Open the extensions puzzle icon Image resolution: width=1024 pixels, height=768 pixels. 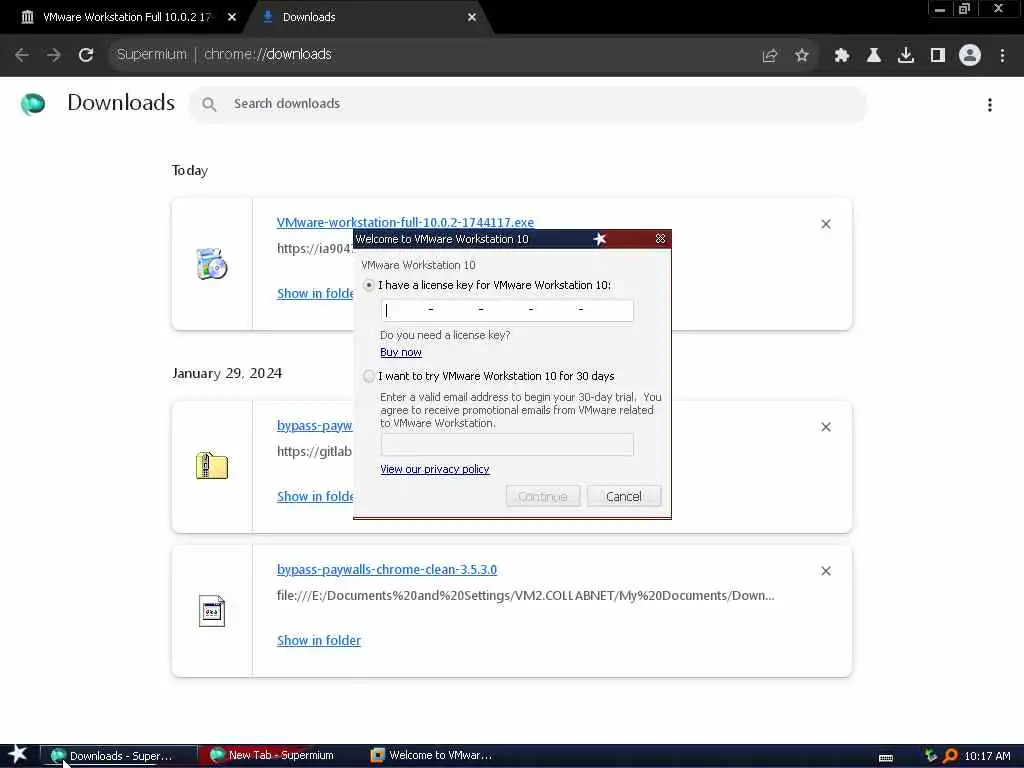[841, 56]
